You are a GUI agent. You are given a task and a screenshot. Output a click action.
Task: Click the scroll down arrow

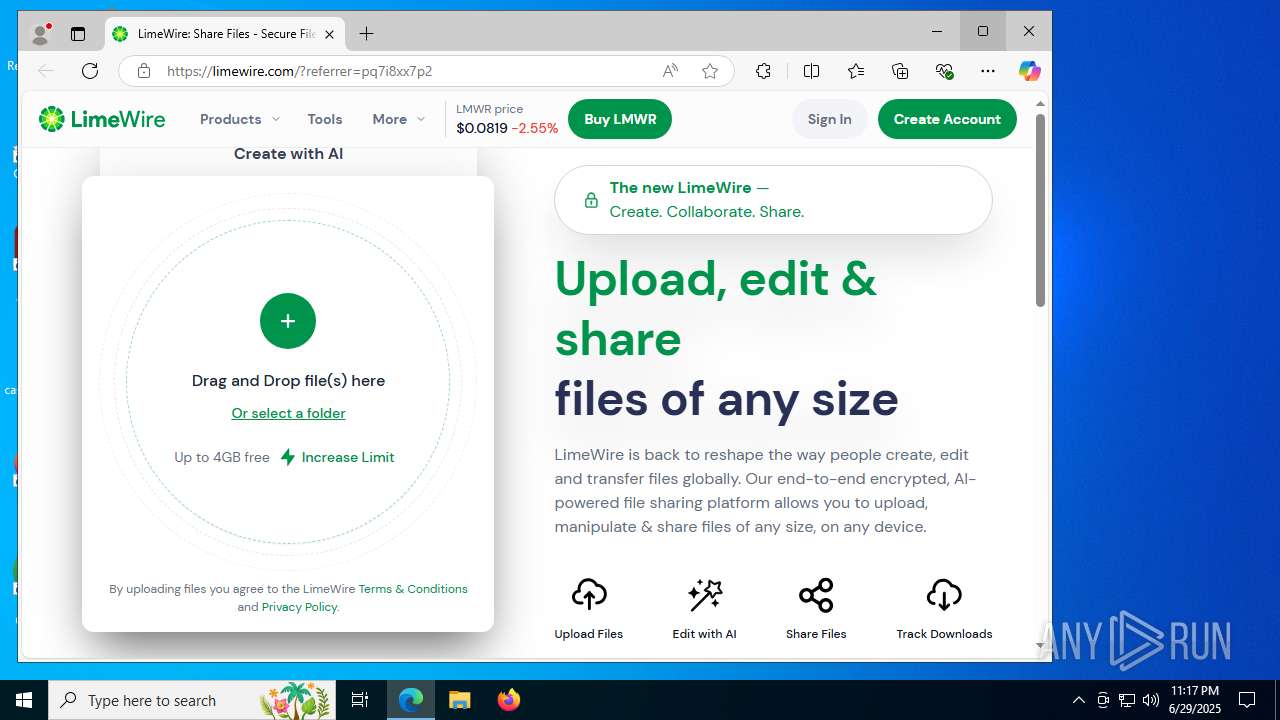click(x=1040, y=646)
